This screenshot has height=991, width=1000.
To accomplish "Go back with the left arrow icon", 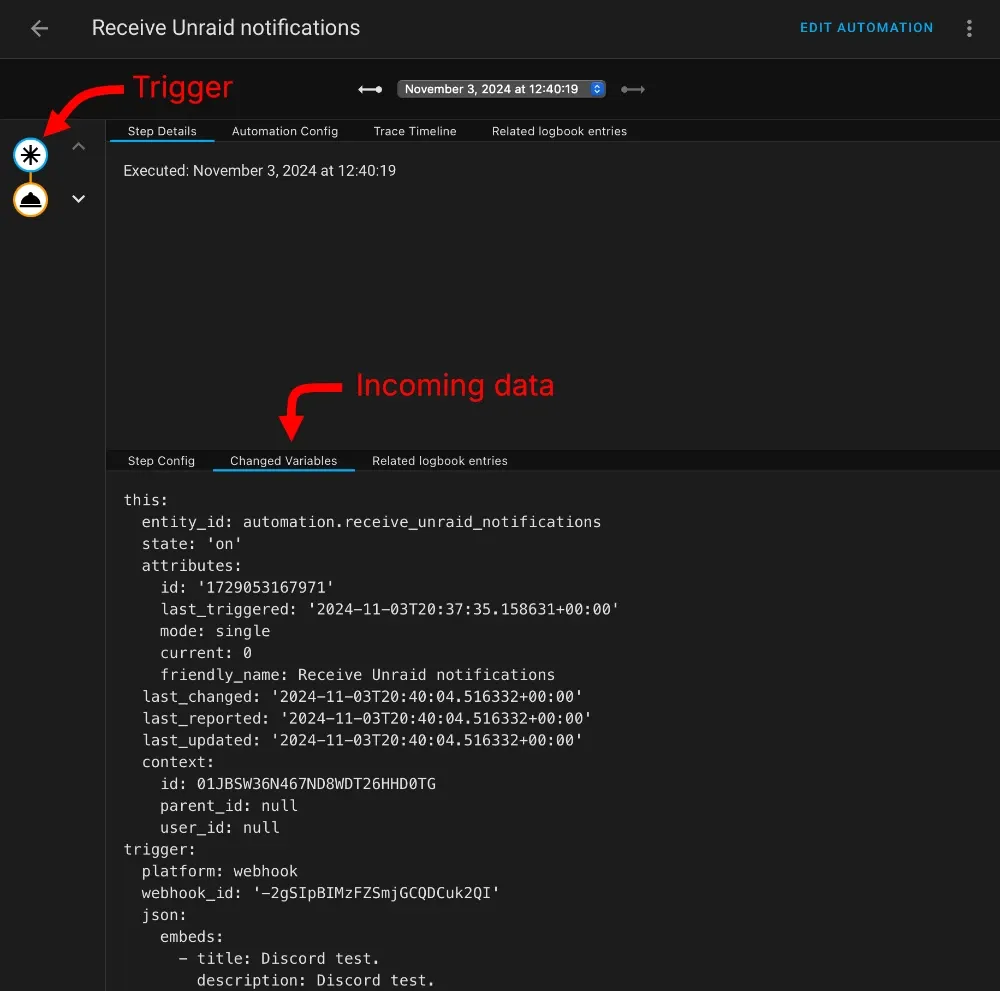I will pos(40,28).
